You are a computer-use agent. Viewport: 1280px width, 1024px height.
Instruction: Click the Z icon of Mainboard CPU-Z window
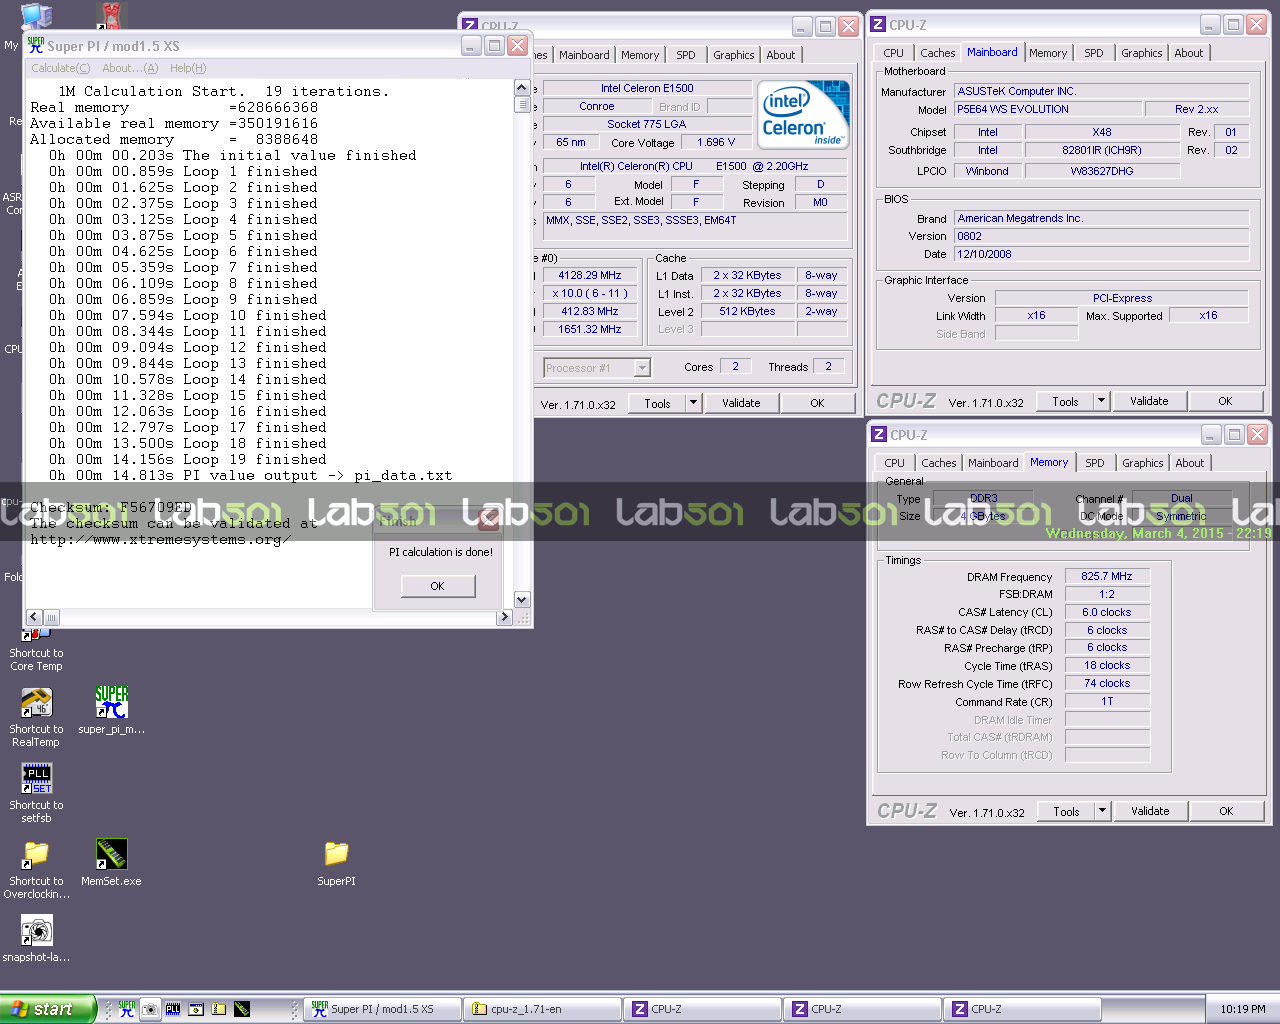point(878,25)
